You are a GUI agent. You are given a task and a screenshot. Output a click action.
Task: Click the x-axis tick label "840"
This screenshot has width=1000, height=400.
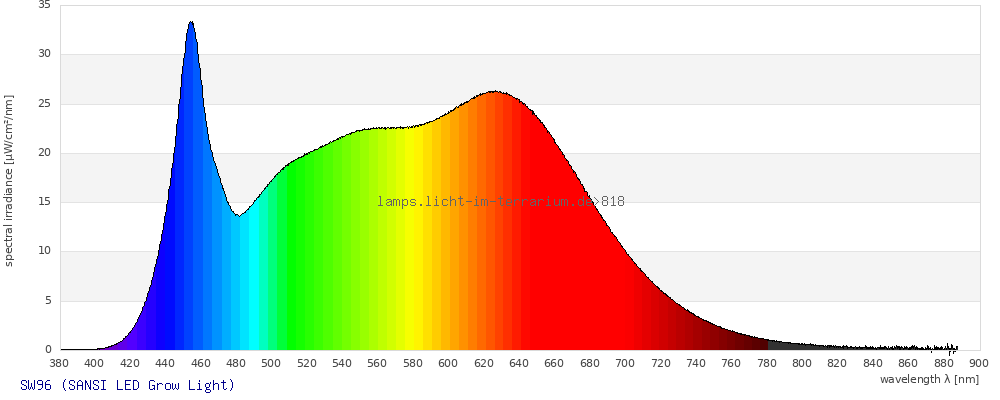click(873, 364)
